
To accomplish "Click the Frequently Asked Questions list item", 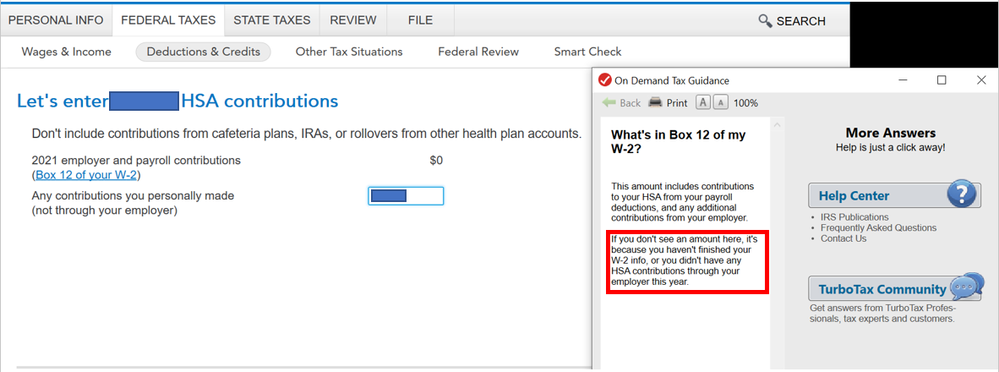I will [879, 227].
